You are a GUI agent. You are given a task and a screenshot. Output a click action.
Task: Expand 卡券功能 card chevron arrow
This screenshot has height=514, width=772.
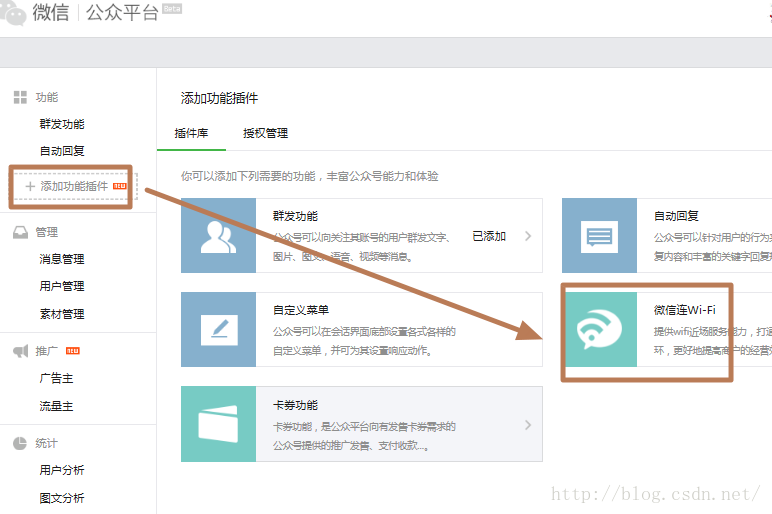click(528, 424)
